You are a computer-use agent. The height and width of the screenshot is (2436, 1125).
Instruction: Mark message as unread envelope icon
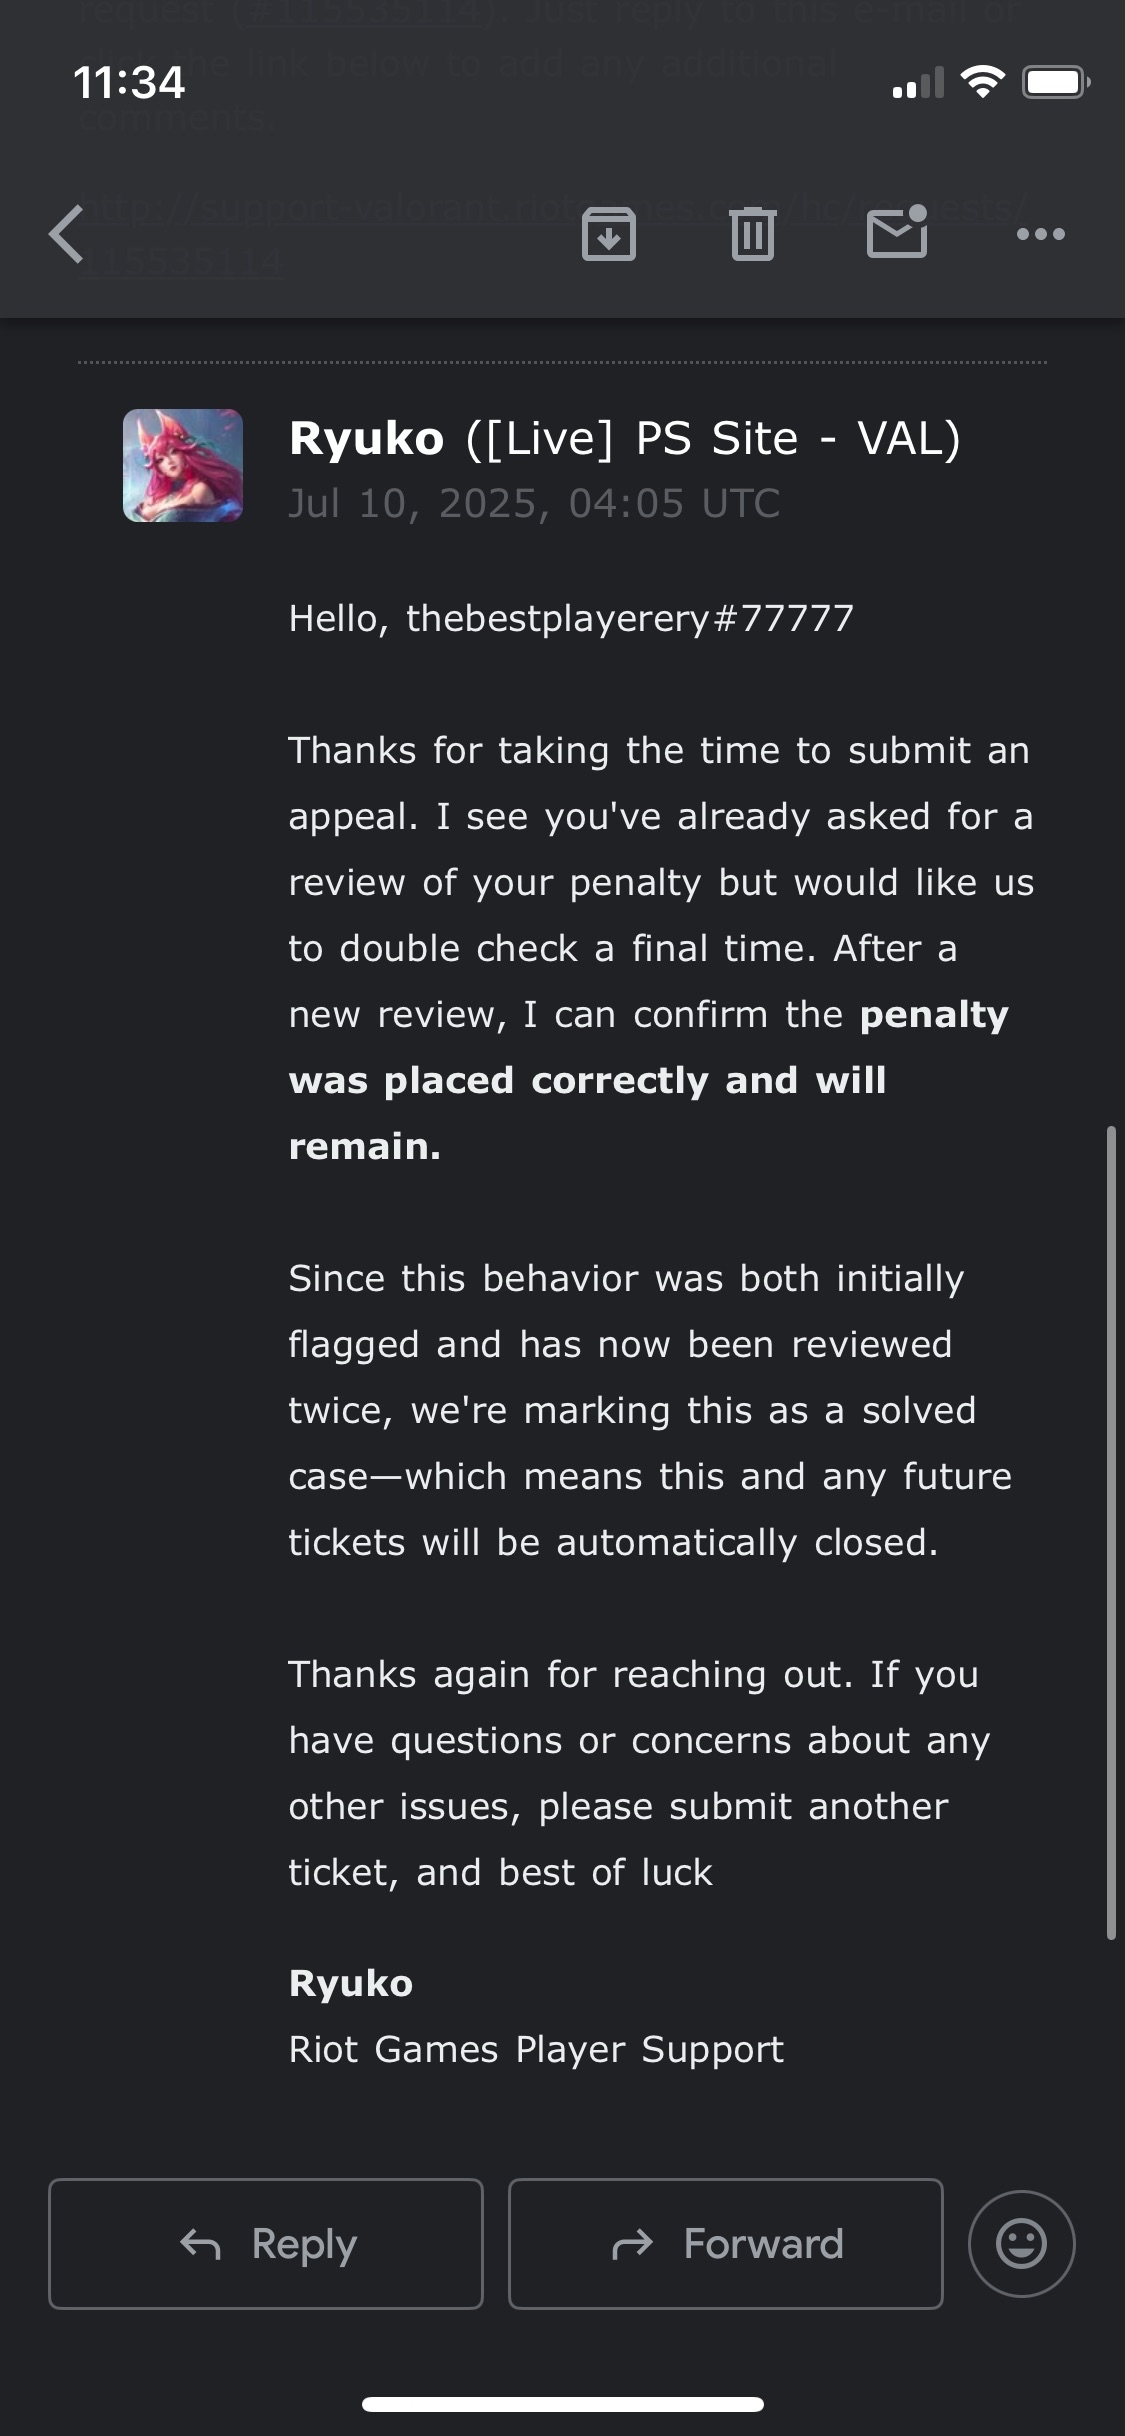pyautogui.click(x=897, y=232)
